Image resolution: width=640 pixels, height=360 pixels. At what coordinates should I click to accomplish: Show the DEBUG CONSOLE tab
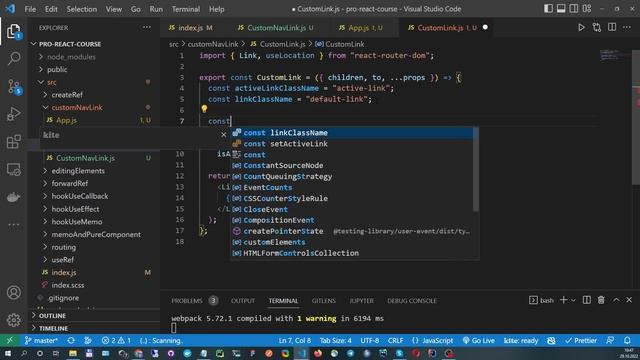[x=412, y=301]
